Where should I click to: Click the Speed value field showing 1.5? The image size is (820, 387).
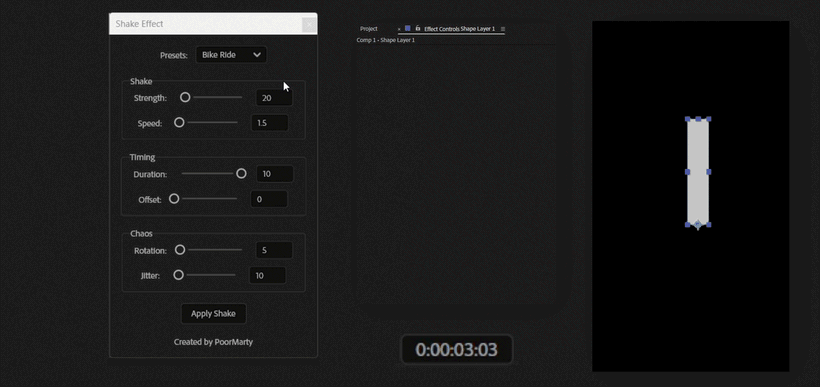coord(270,123)
